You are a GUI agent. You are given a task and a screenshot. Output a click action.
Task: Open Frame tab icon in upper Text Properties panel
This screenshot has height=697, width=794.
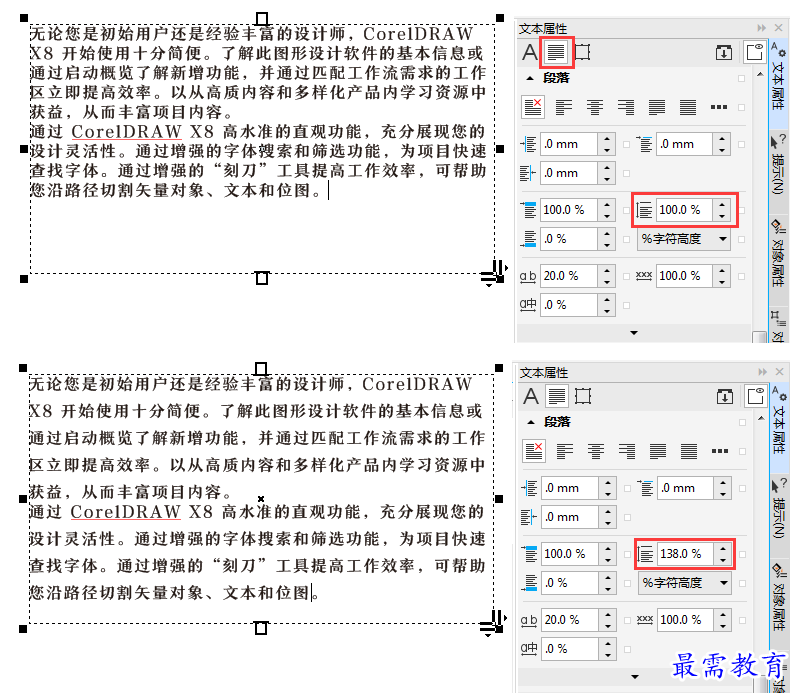coord(582,52)
